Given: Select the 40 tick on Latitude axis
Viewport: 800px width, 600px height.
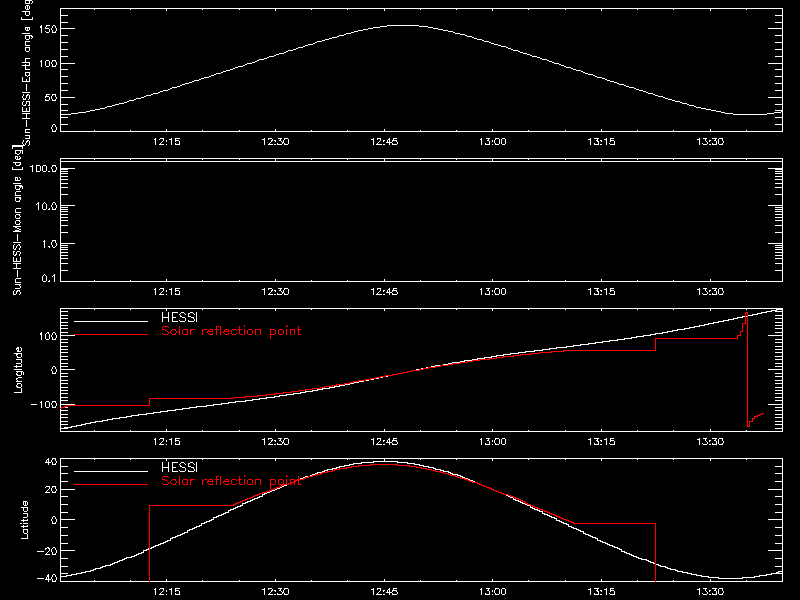Looking at the screenshot, I should point(51,462).
